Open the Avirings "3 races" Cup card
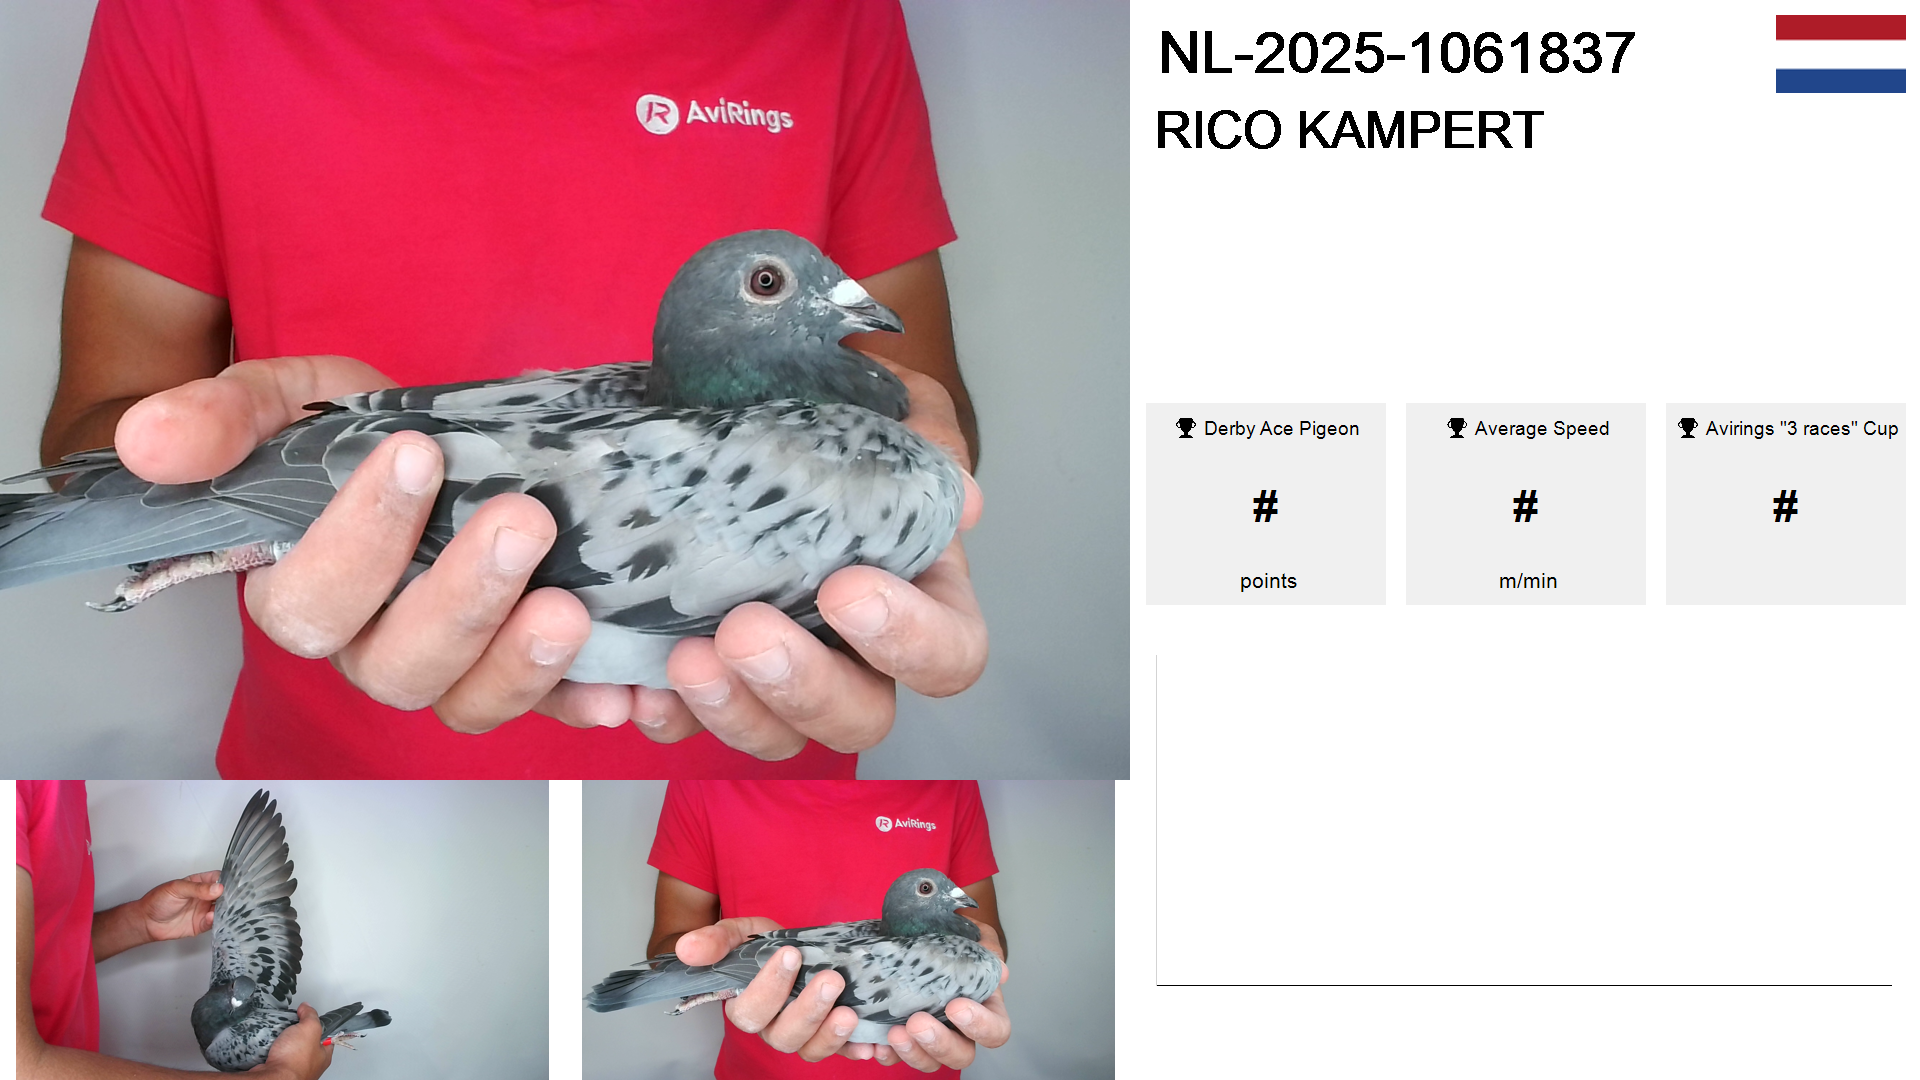 [x=1786, y=504]
